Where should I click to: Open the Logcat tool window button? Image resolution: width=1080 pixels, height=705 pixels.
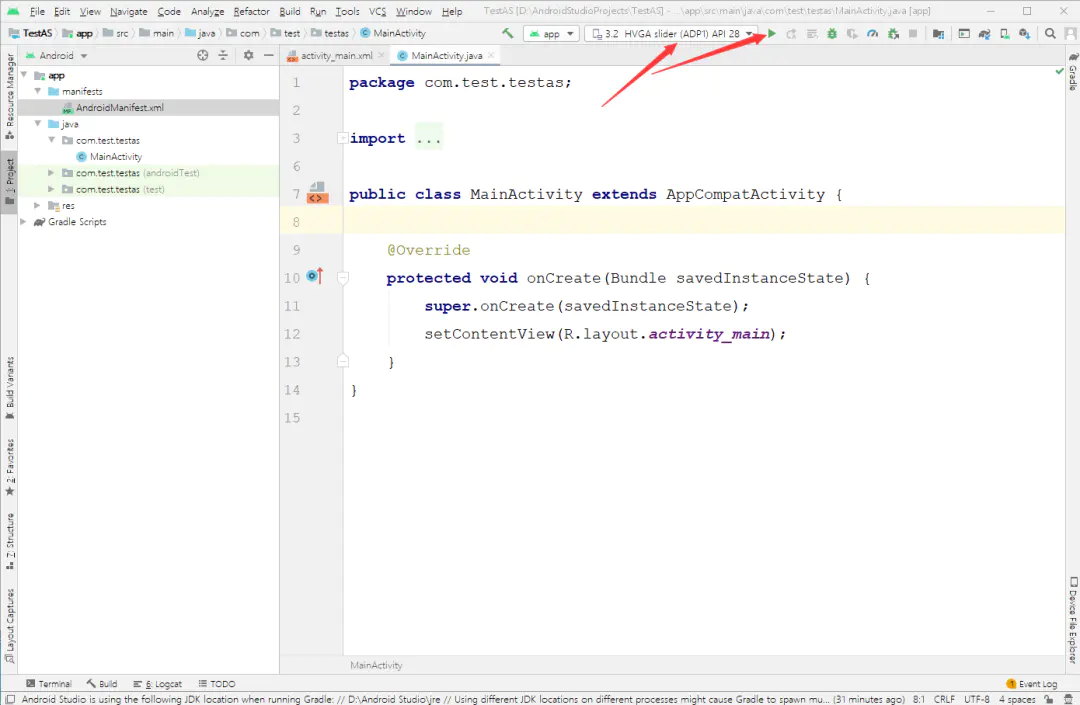click(158, 684)
